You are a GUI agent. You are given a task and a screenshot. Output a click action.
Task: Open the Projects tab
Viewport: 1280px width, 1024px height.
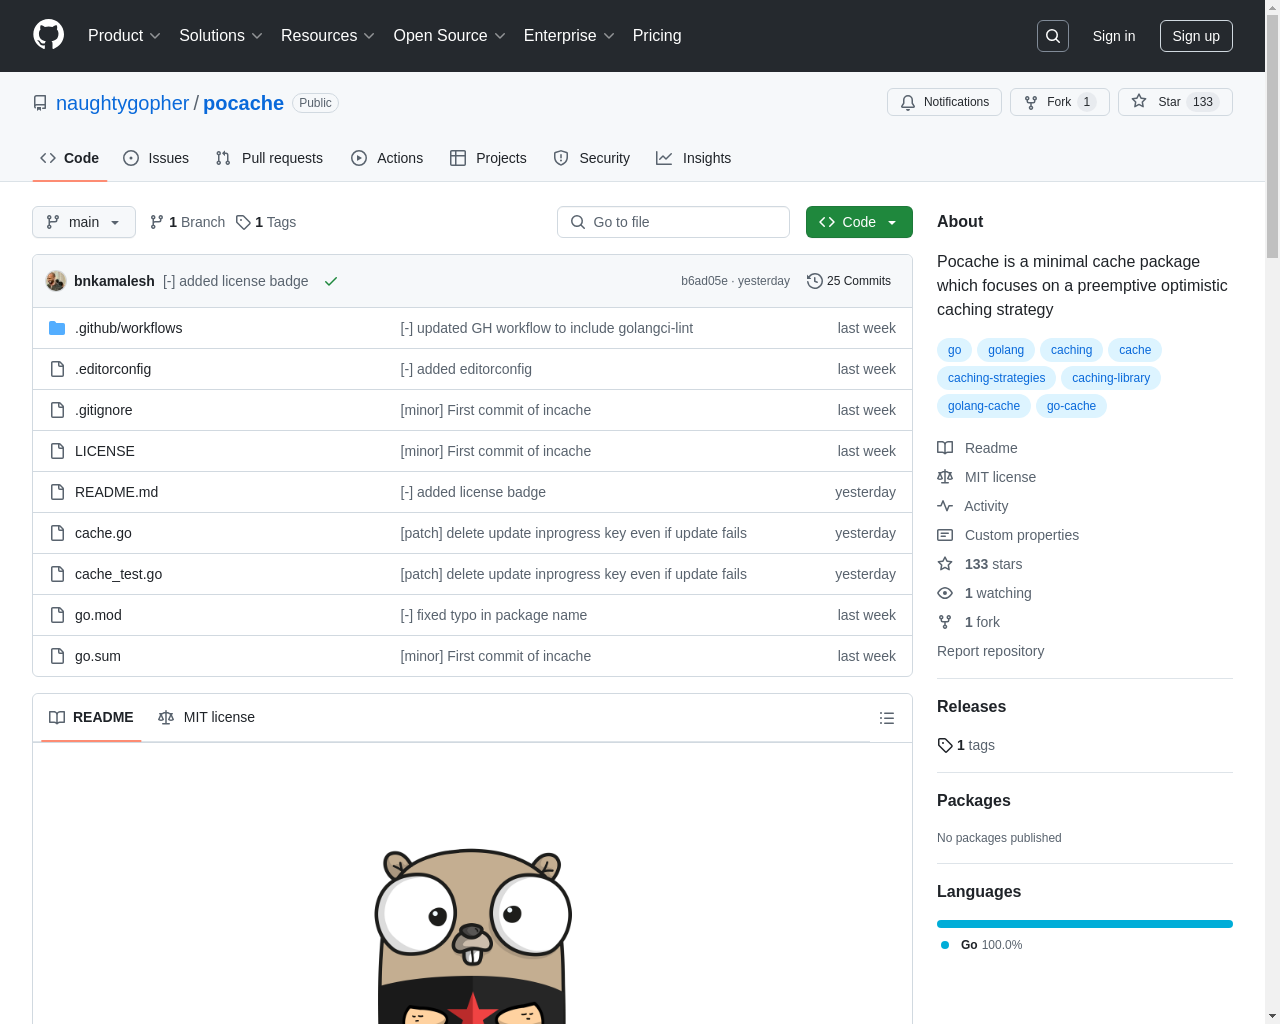coord(488,158)
